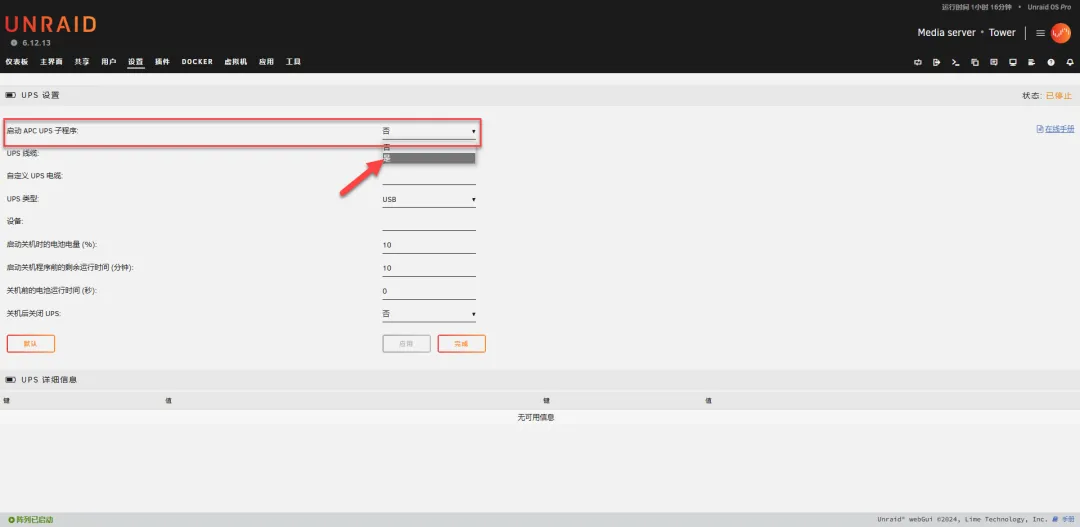1080x527 pixels.
Task: Open the terminal icon in toolbar
Action: [x=955, y=62]
